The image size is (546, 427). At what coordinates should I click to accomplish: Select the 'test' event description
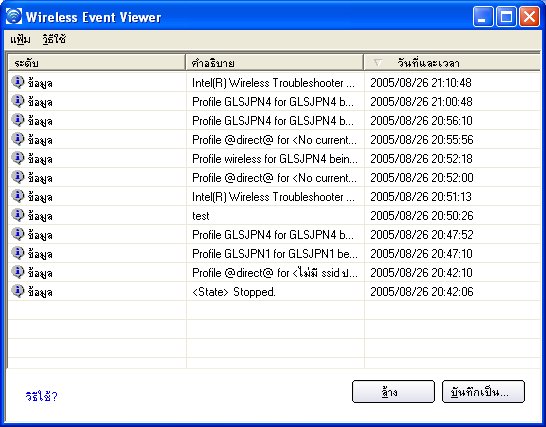point(201,216)
